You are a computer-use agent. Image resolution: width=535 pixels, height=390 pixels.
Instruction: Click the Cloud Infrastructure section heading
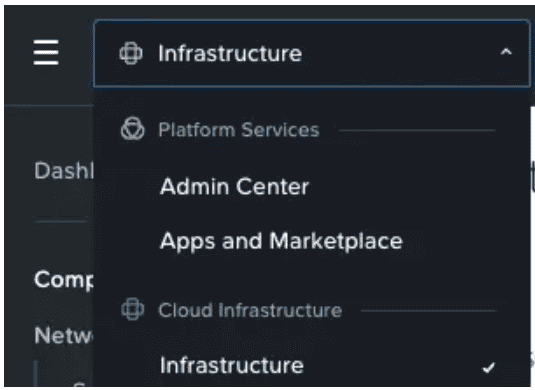[250, 310]
